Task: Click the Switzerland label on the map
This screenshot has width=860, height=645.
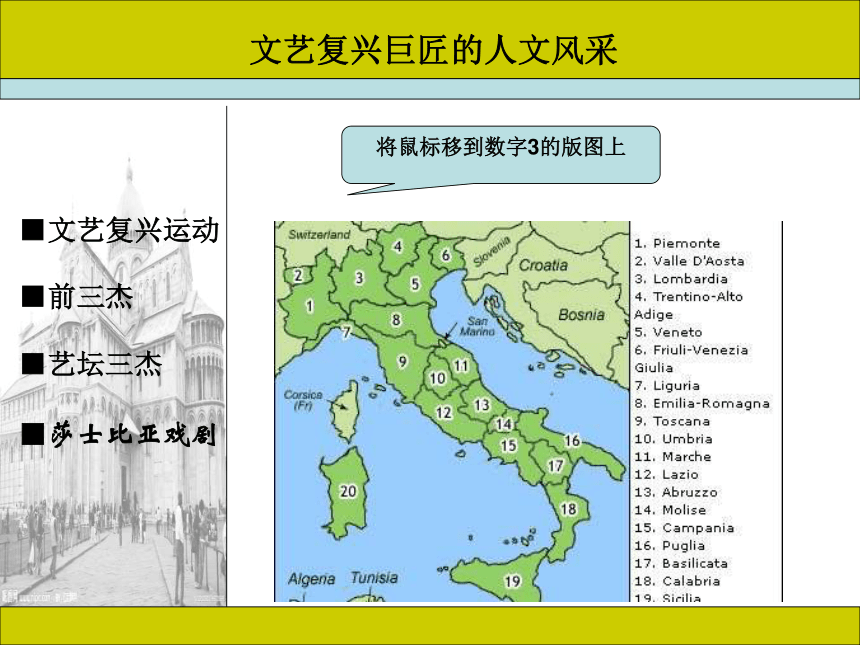Action: click(319, 235)
